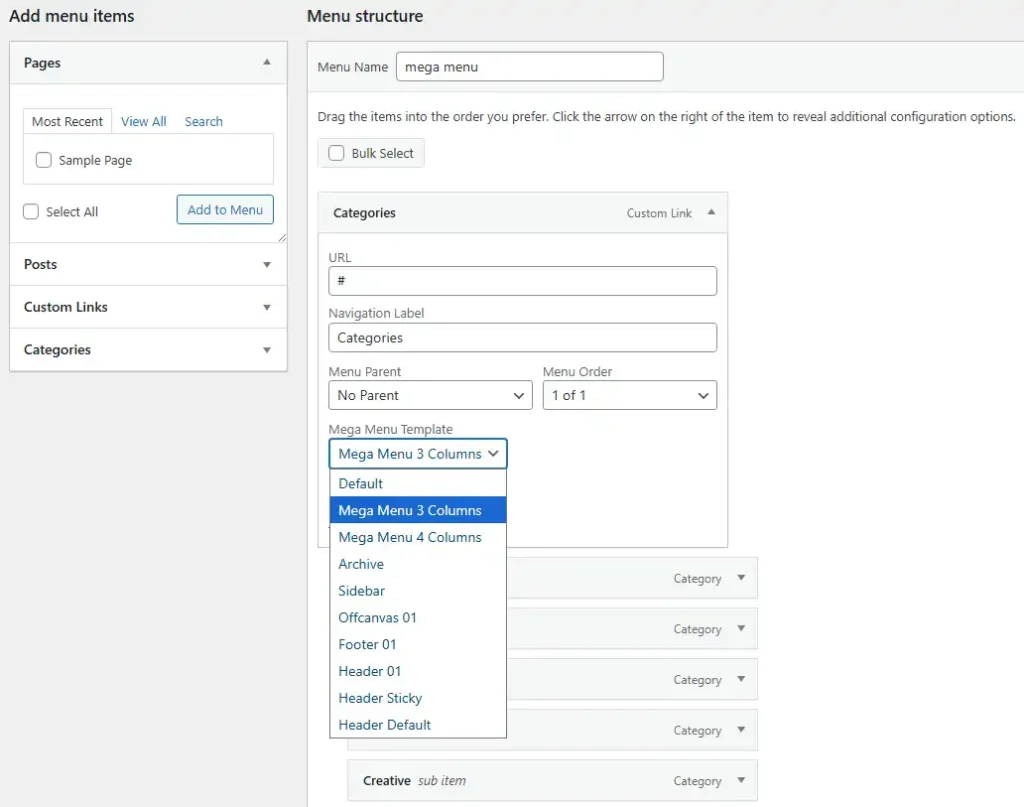
Task: Collapse the Pages panel arrow
Action: point(266,63)
